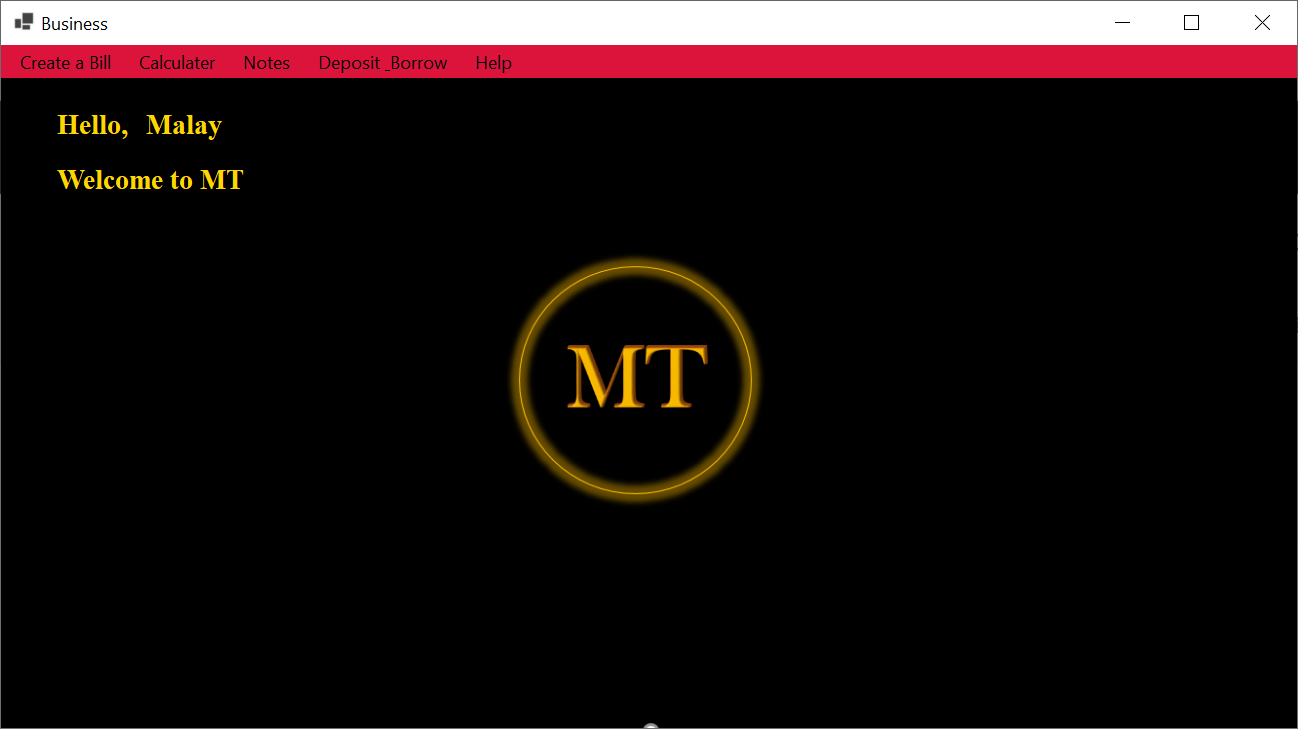Open the Create a Bill menu

pos(64,62)
